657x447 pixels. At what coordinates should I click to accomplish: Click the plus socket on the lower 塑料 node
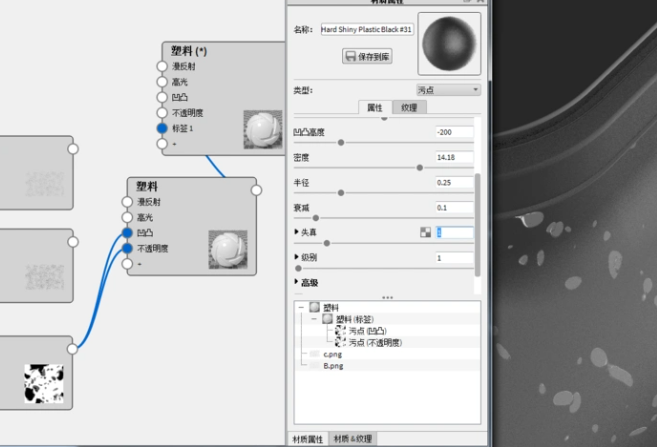tap(127, 264)
